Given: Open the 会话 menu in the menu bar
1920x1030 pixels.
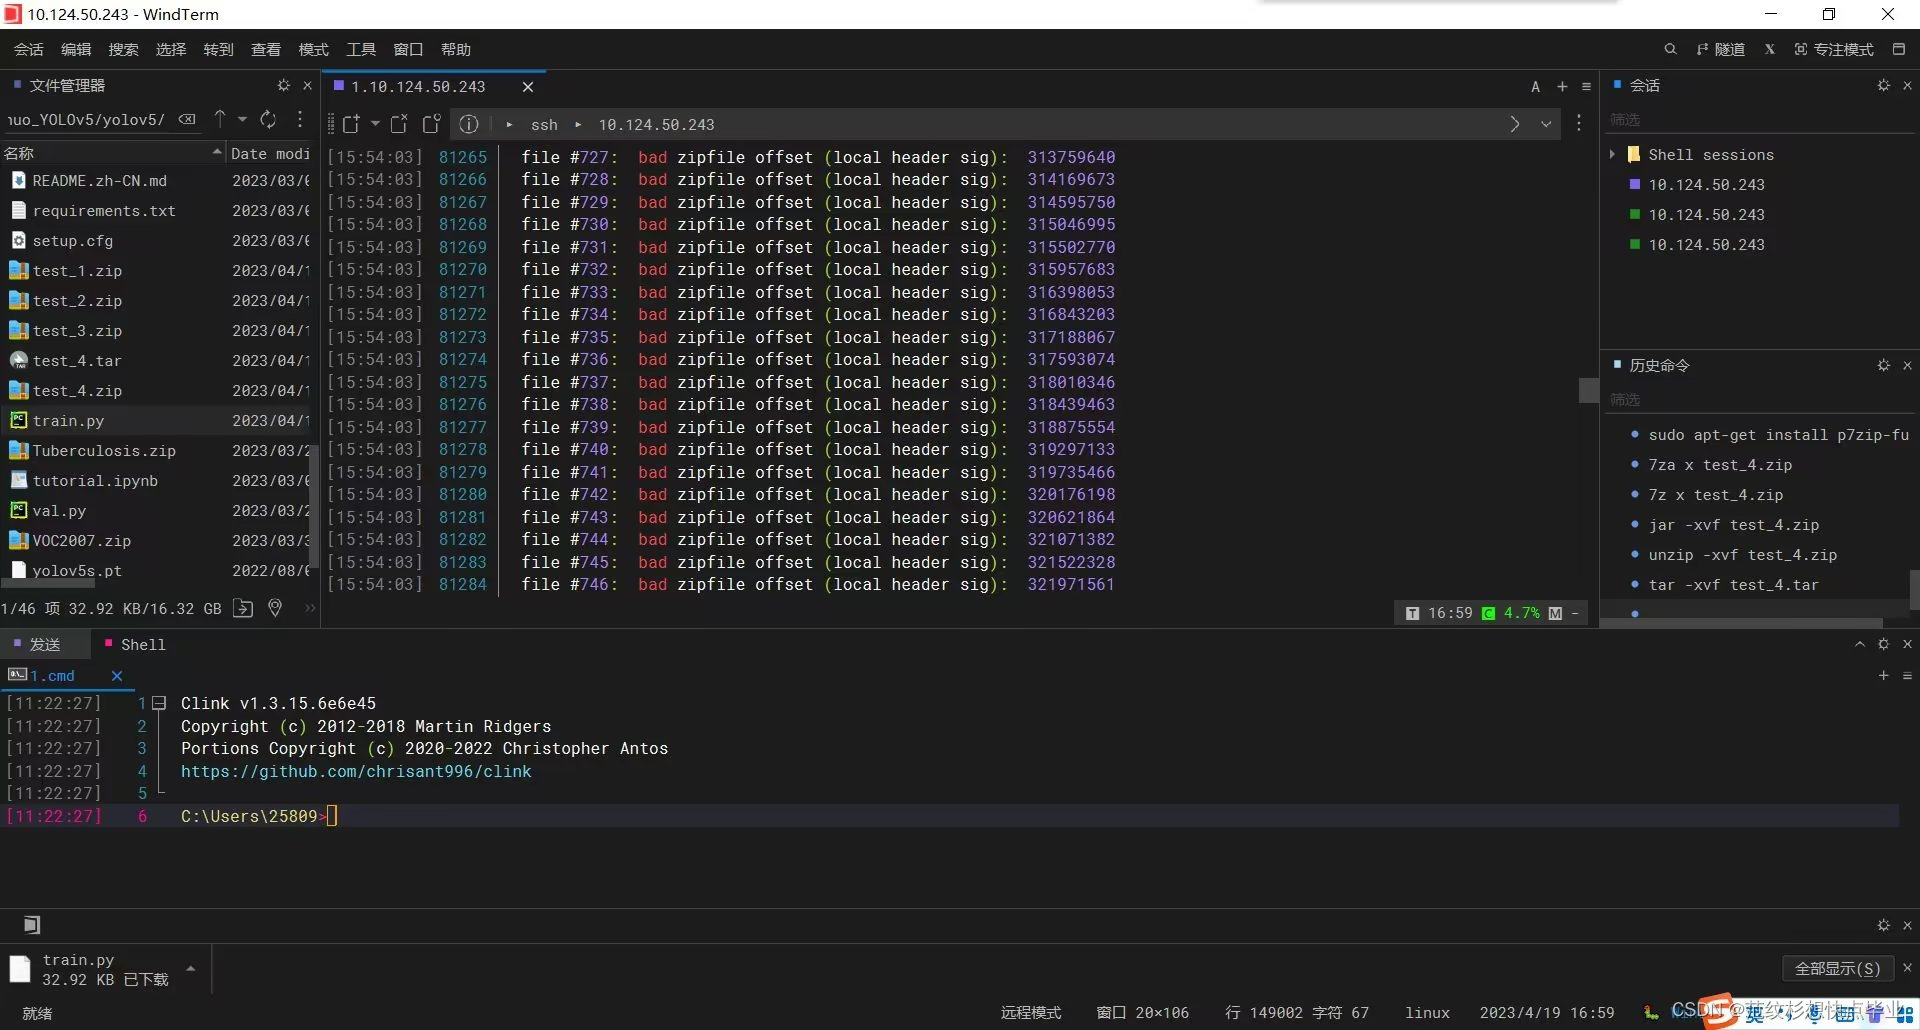Looking at the screenshot, I should pyautogui.click(x=28, y=49).
